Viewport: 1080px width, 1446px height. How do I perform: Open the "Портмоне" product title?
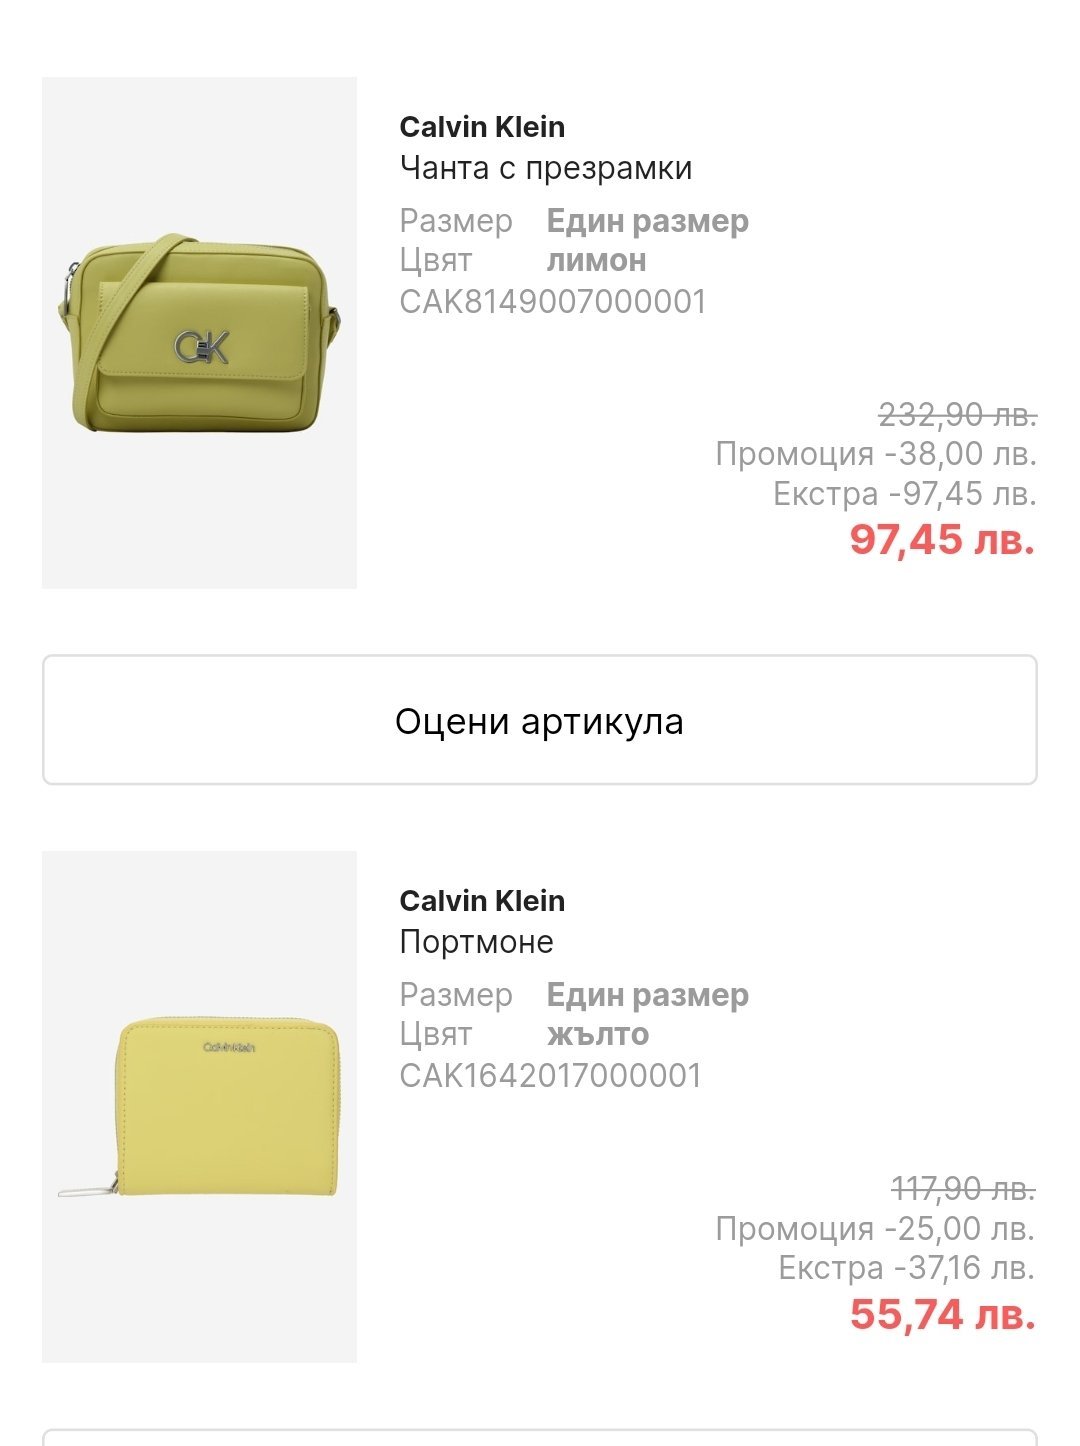point(476,942)
